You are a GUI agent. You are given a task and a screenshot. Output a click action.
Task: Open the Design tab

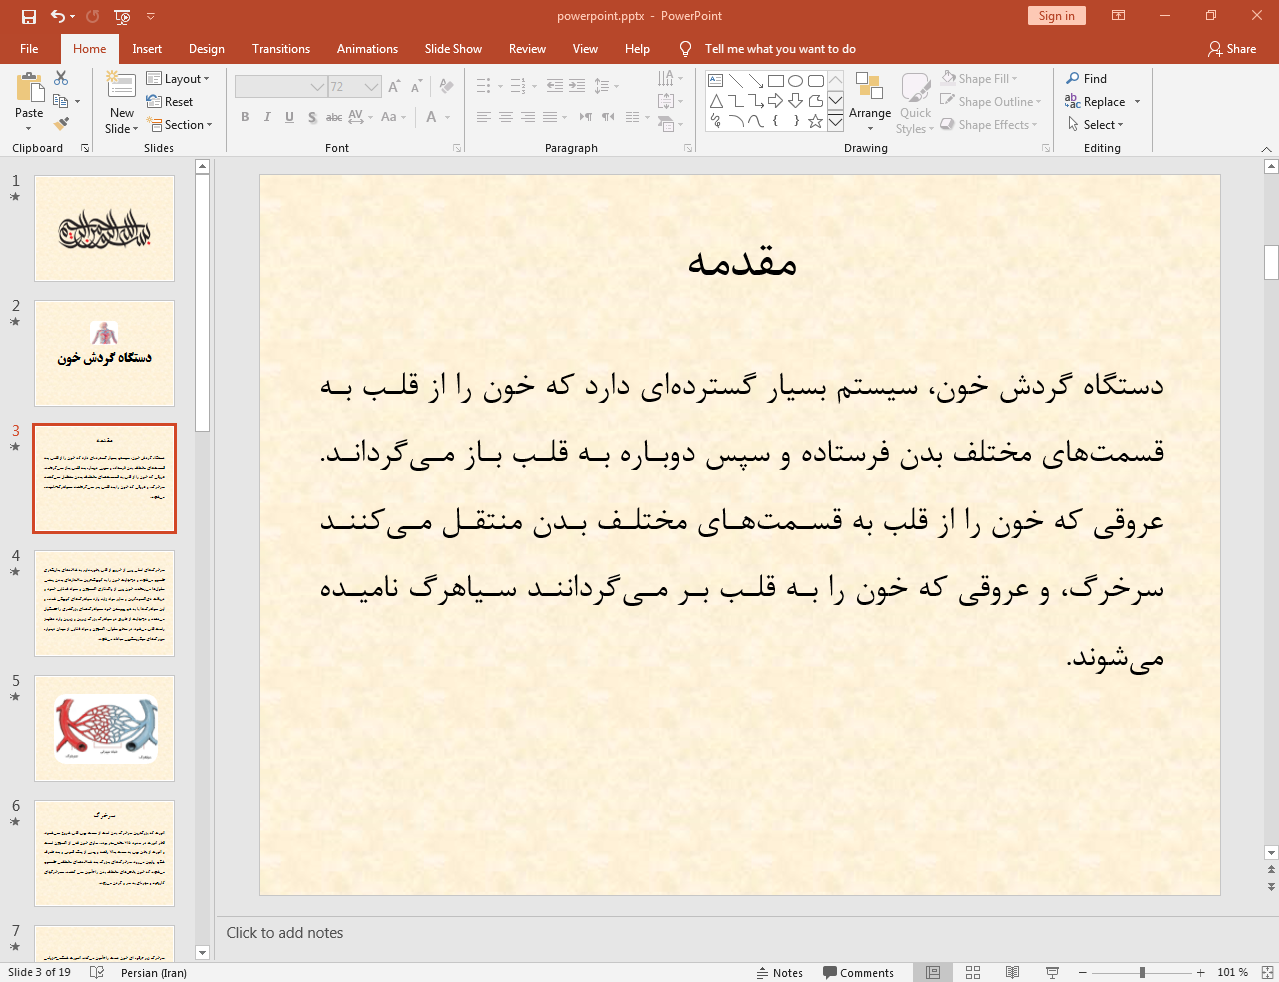tap(206, 49)
